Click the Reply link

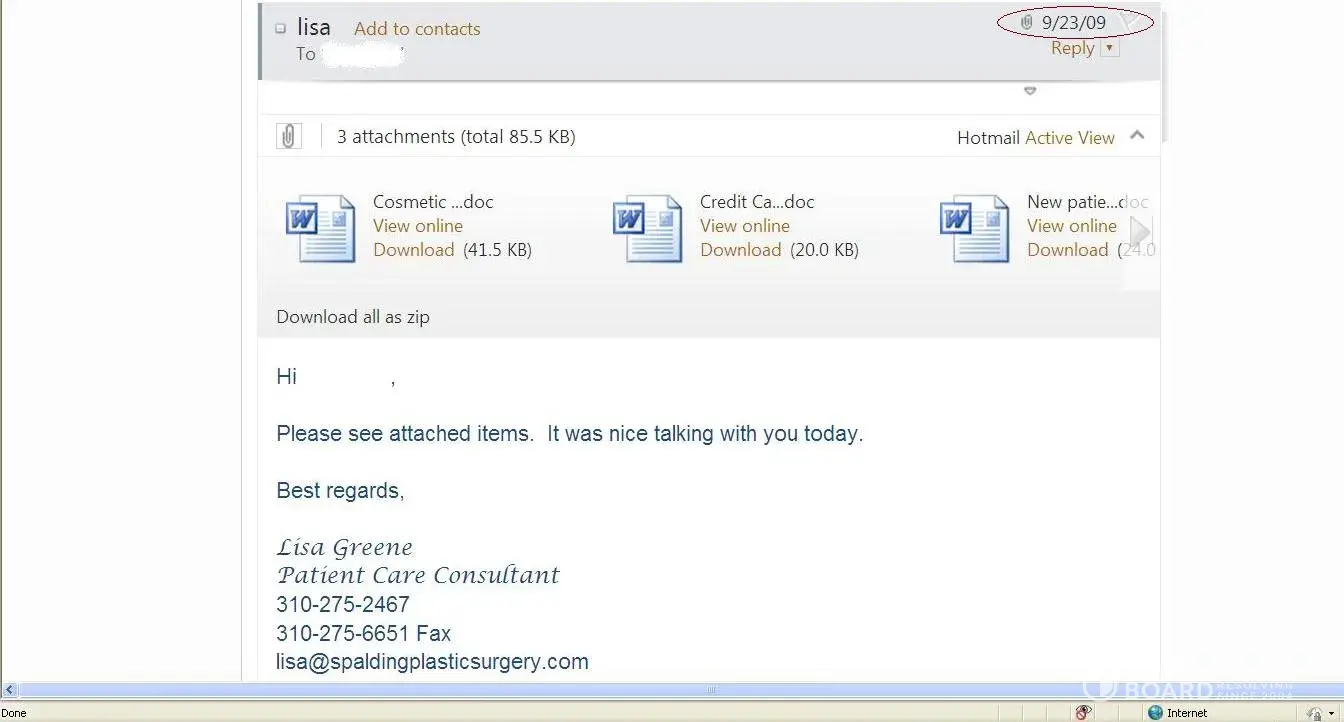1072,48
